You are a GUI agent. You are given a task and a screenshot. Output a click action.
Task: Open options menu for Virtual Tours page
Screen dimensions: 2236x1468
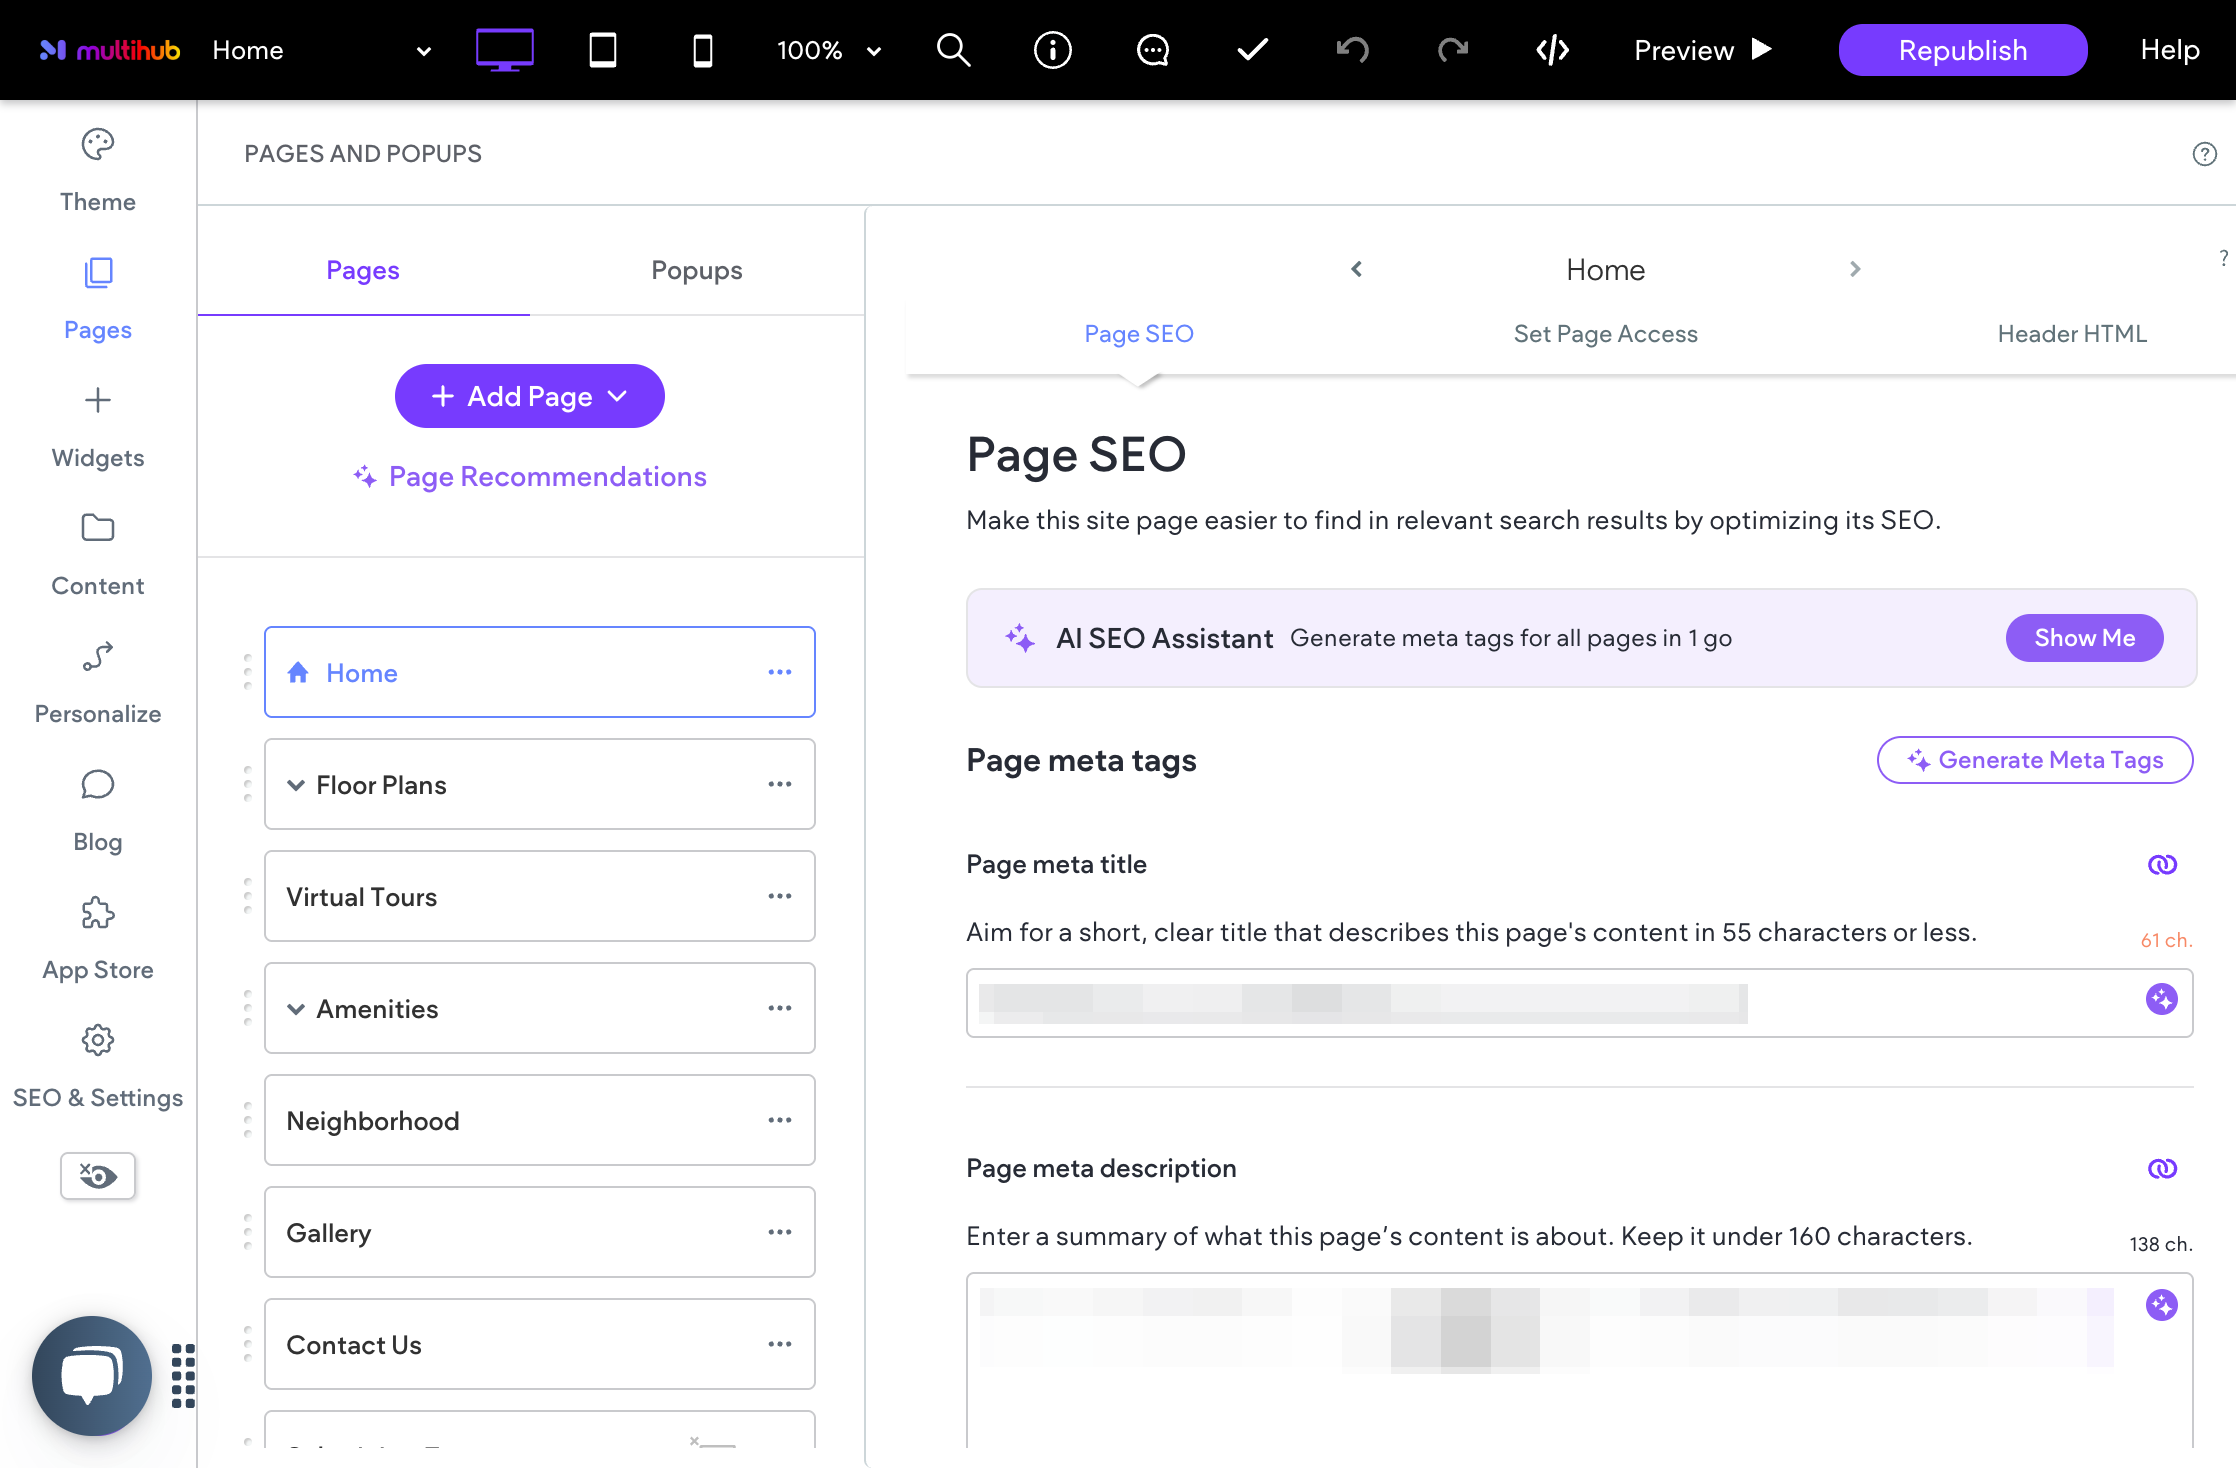point(780,896)
